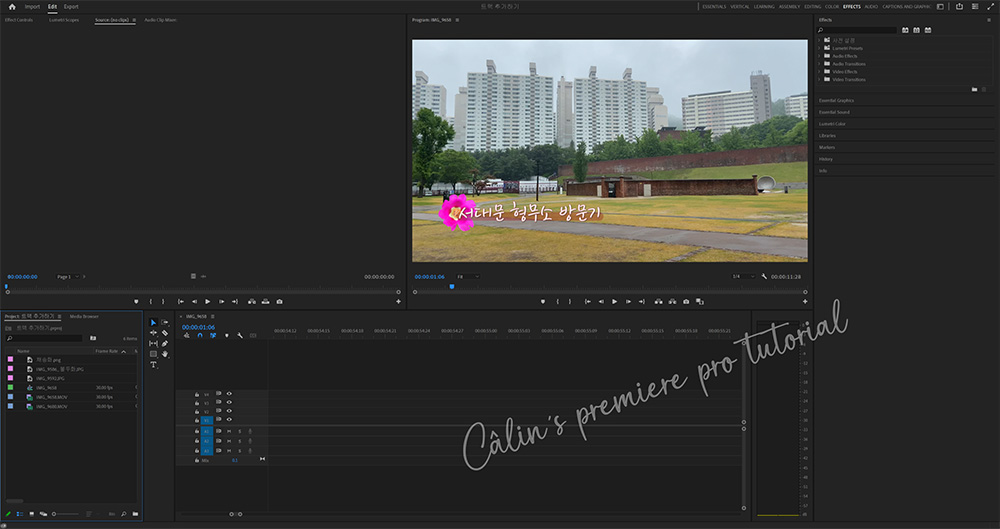Filter effects by Accelerated Effects icon
Screen dimensions: 1000x529
[905, 30]
